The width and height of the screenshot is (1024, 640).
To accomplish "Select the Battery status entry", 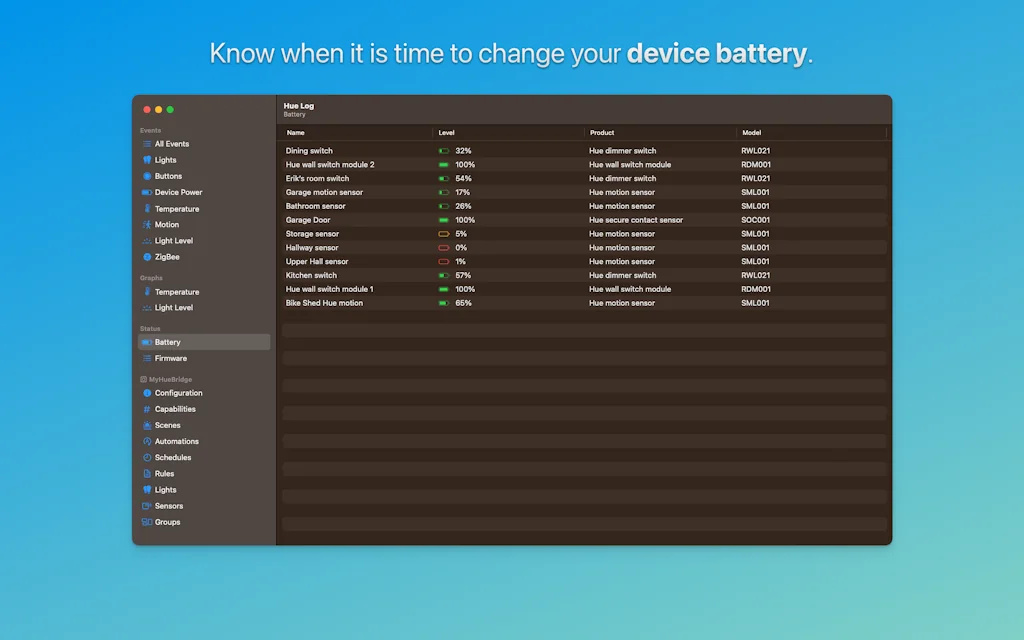I will point(166,341).
